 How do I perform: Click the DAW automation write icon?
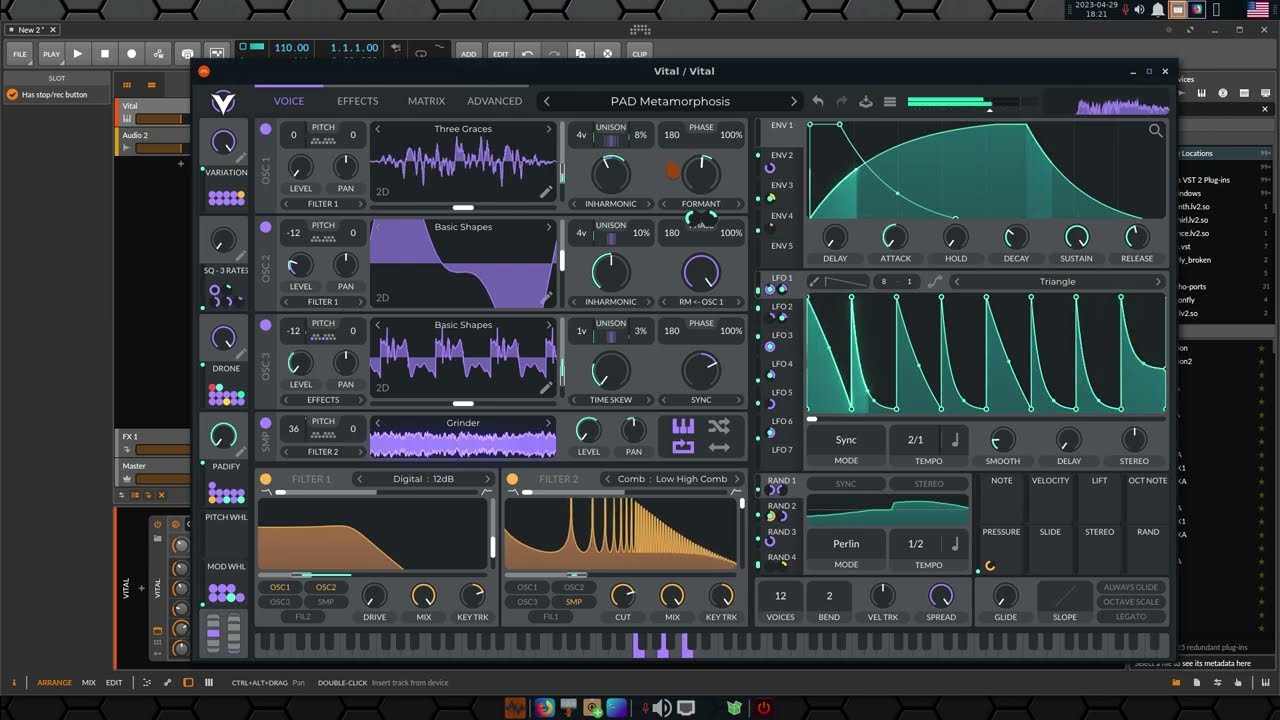[x=158, y=53]
